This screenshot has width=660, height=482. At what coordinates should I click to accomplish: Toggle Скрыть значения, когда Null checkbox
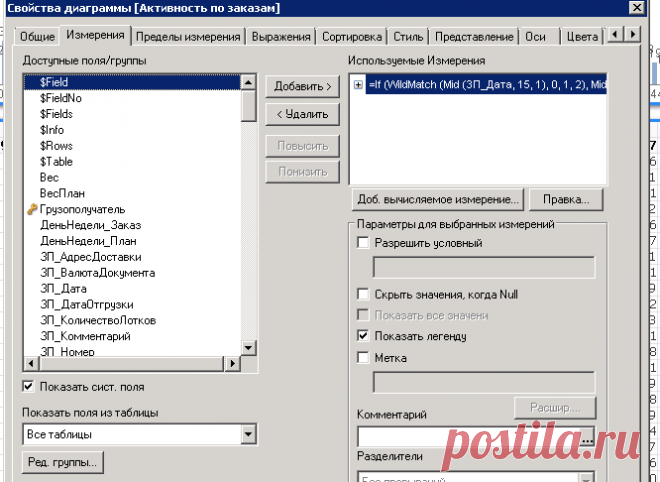tap(363, 294)
